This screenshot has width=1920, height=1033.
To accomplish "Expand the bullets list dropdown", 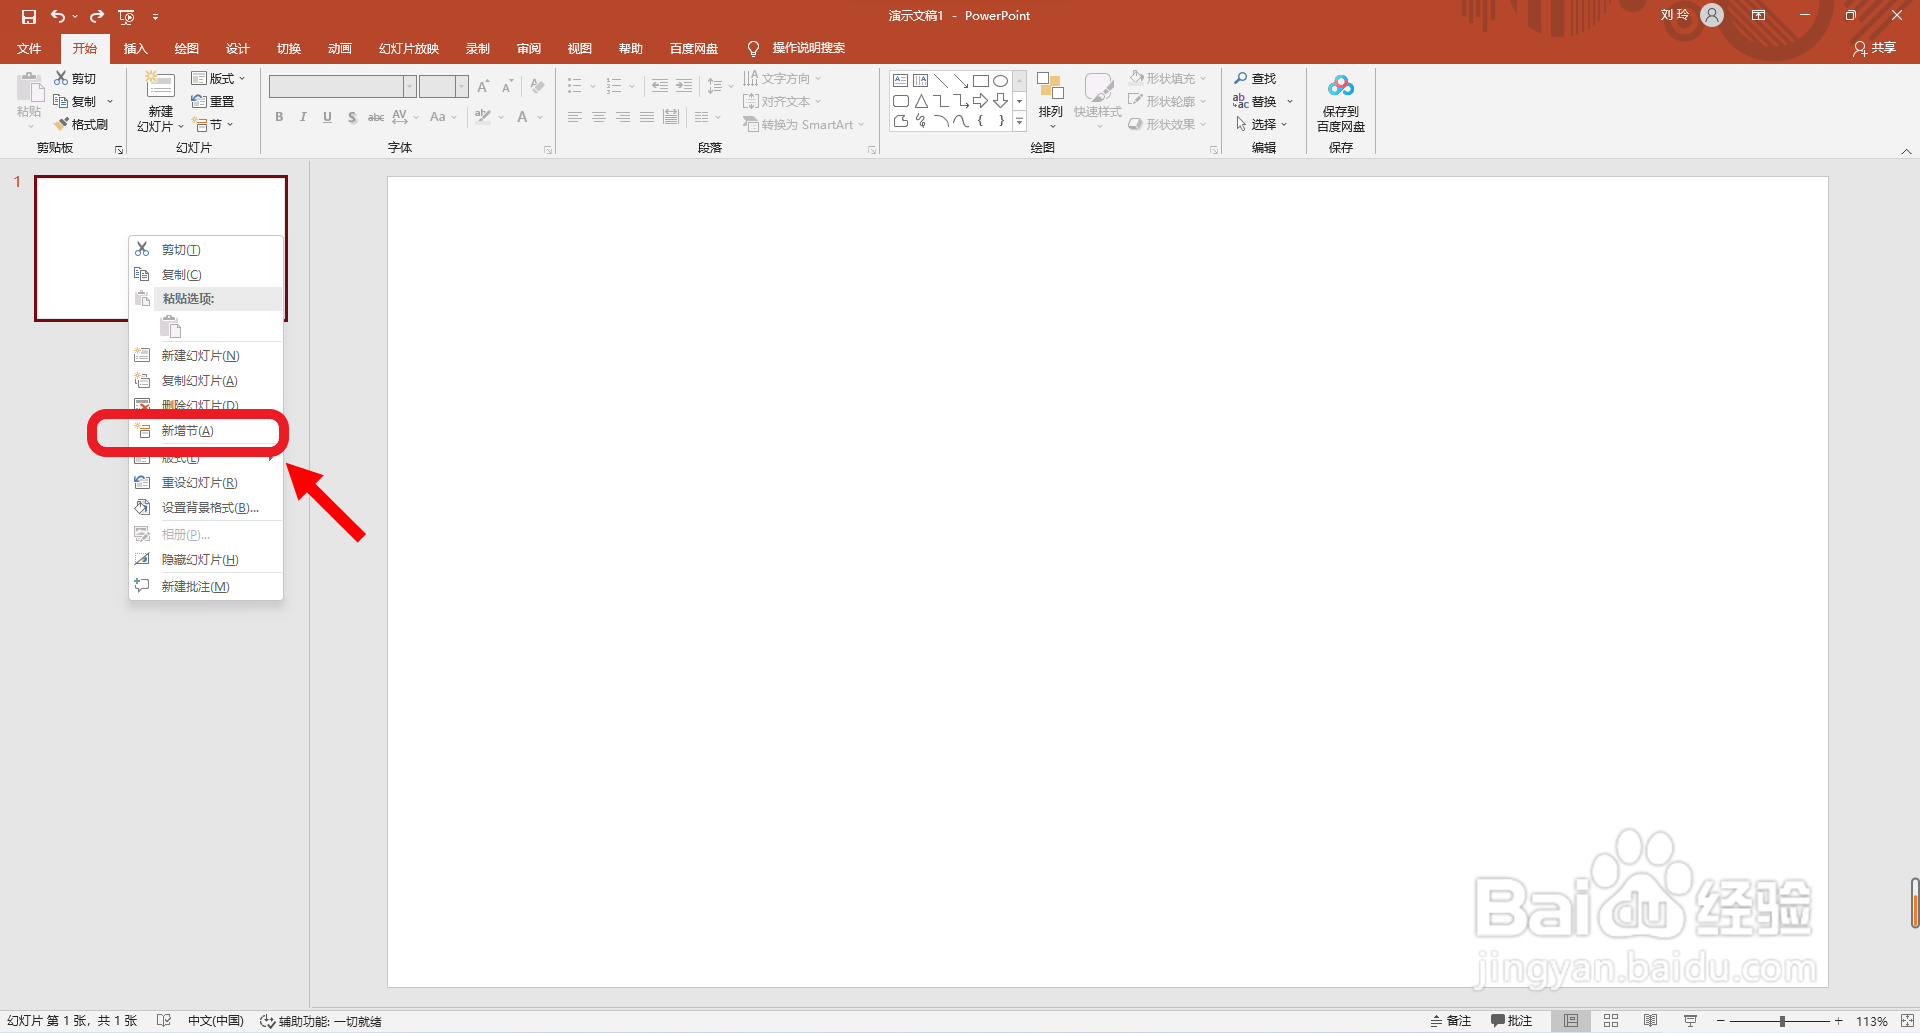I will tap(593, 86).
